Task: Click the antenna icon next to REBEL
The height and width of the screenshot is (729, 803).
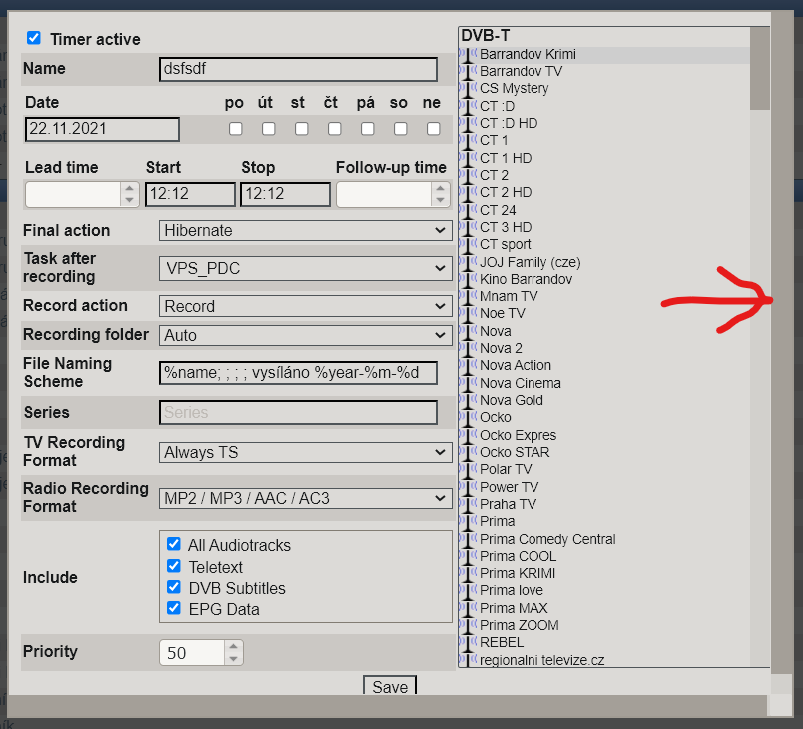Action: pyautogui.click(x=468, y=642)
